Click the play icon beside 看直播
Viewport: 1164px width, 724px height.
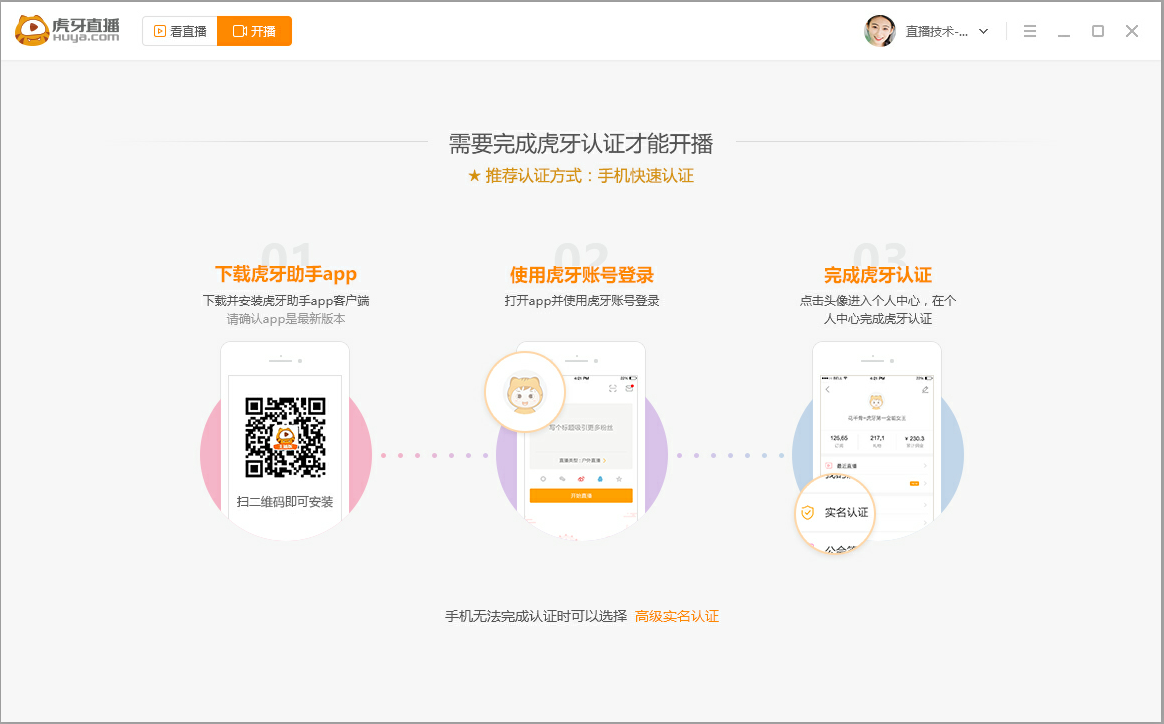pos(158,31)
